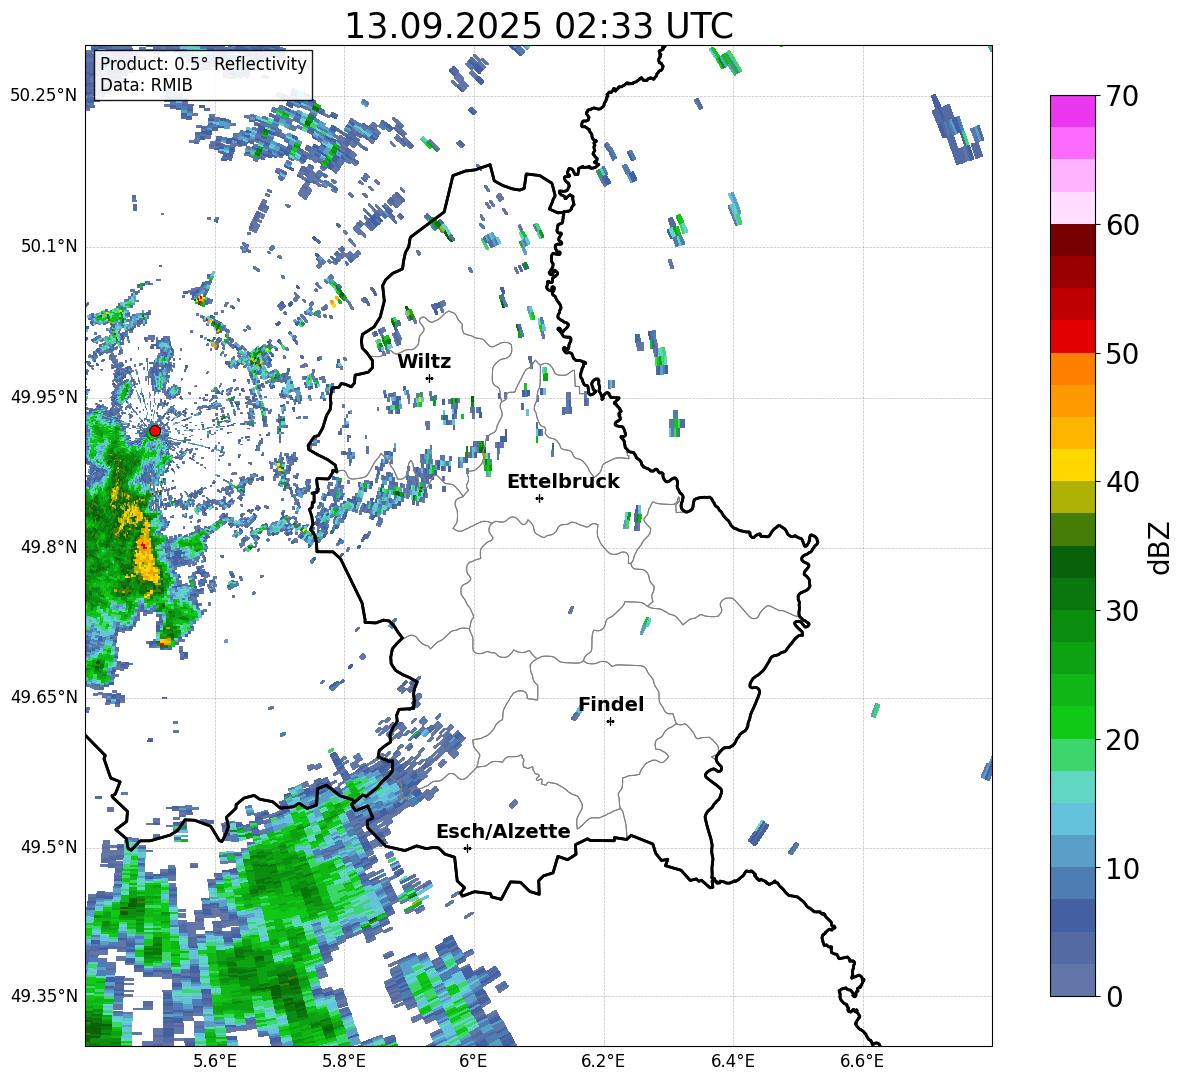Click the 6.6°E longitude label
This screenshot has height=1081, width=1184.
pos(862,1061)
